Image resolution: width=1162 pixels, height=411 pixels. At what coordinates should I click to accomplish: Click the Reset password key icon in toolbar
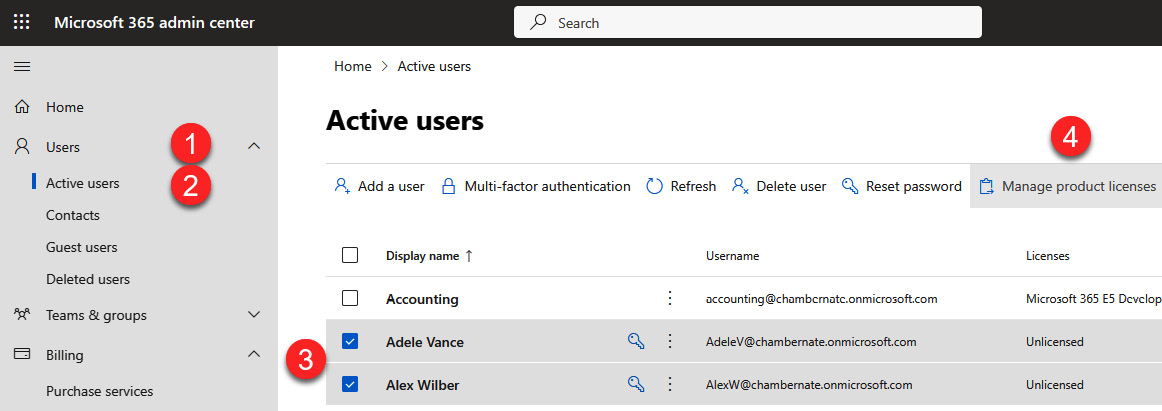(x=850, y=186)
